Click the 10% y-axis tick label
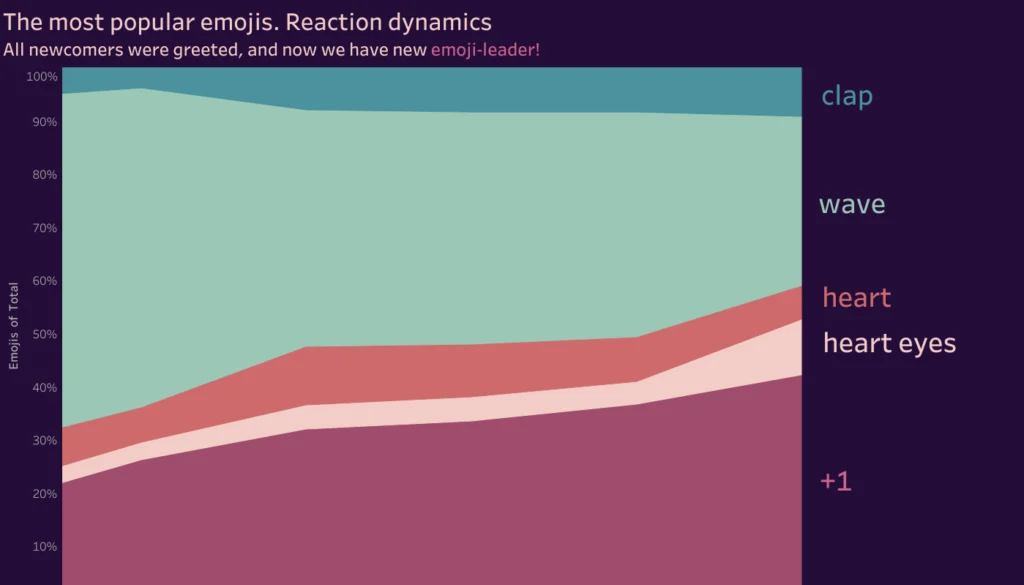 [45, 547]
